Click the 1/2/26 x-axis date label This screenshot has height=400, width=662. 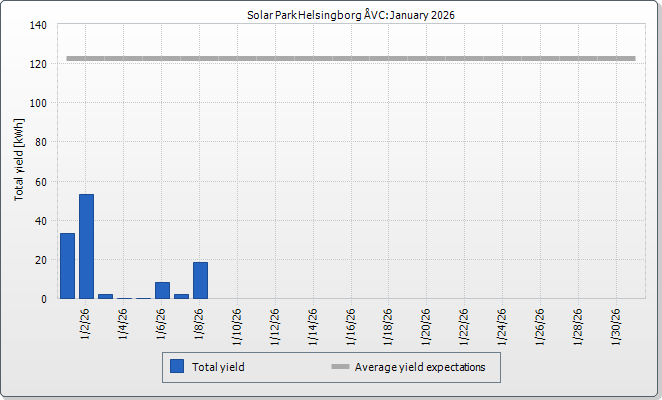click(86, 325)
